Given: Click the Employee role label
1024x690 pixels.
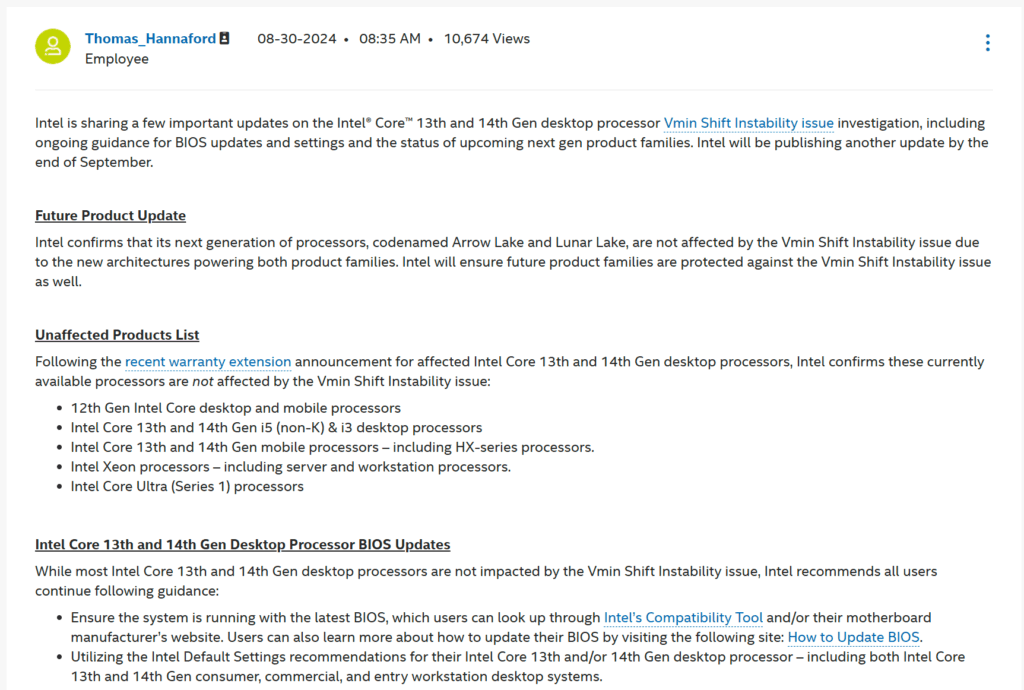Looking at the screenshot, I should (x=117, y=59).
